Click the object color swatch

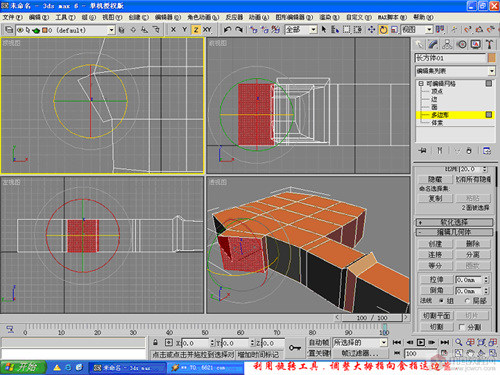pos(492,58)
